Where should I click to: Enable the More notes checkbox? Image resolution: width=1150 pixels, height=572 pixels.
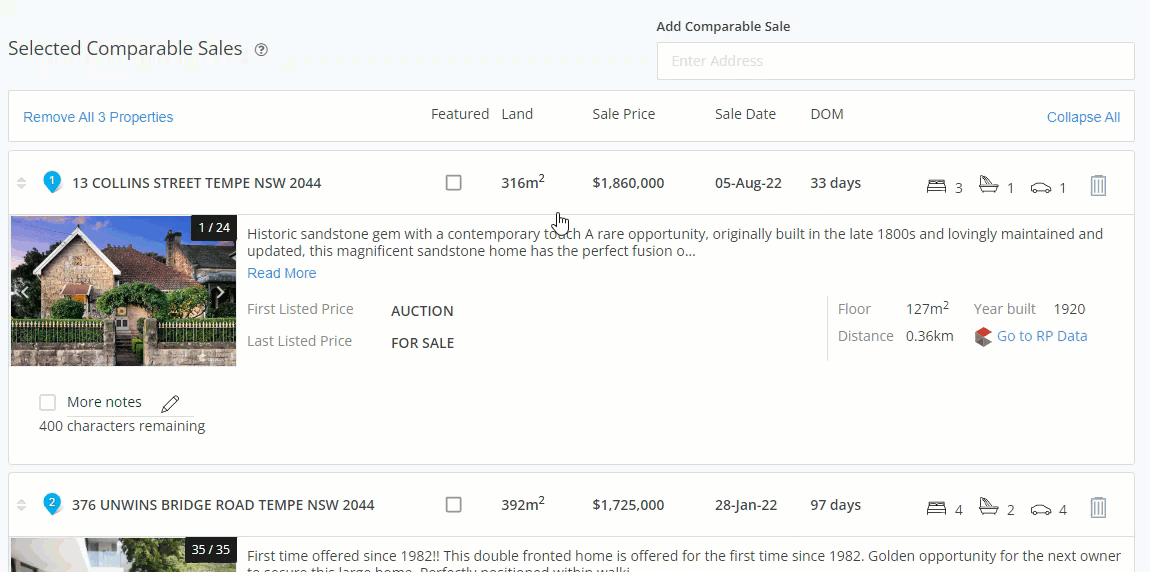pos(48,402)
